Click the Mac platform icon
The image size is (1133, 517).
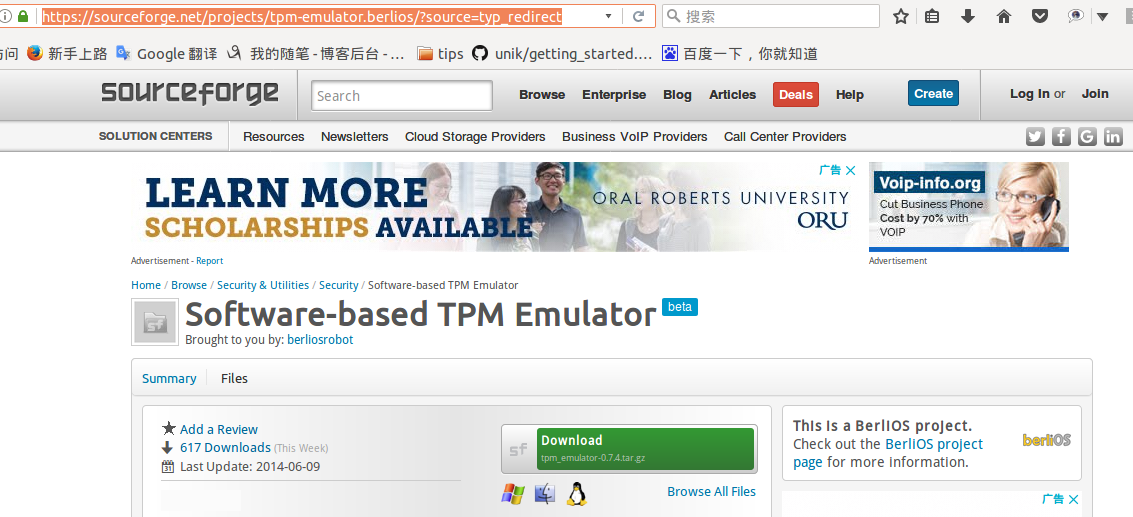[x=544, y=494]
